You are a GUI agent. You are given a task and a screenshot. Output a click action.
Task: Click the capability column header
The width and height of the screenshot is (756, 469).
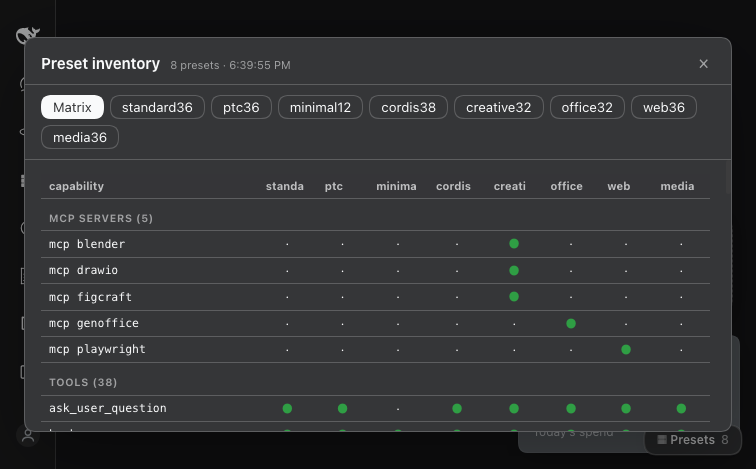point(76,186)
